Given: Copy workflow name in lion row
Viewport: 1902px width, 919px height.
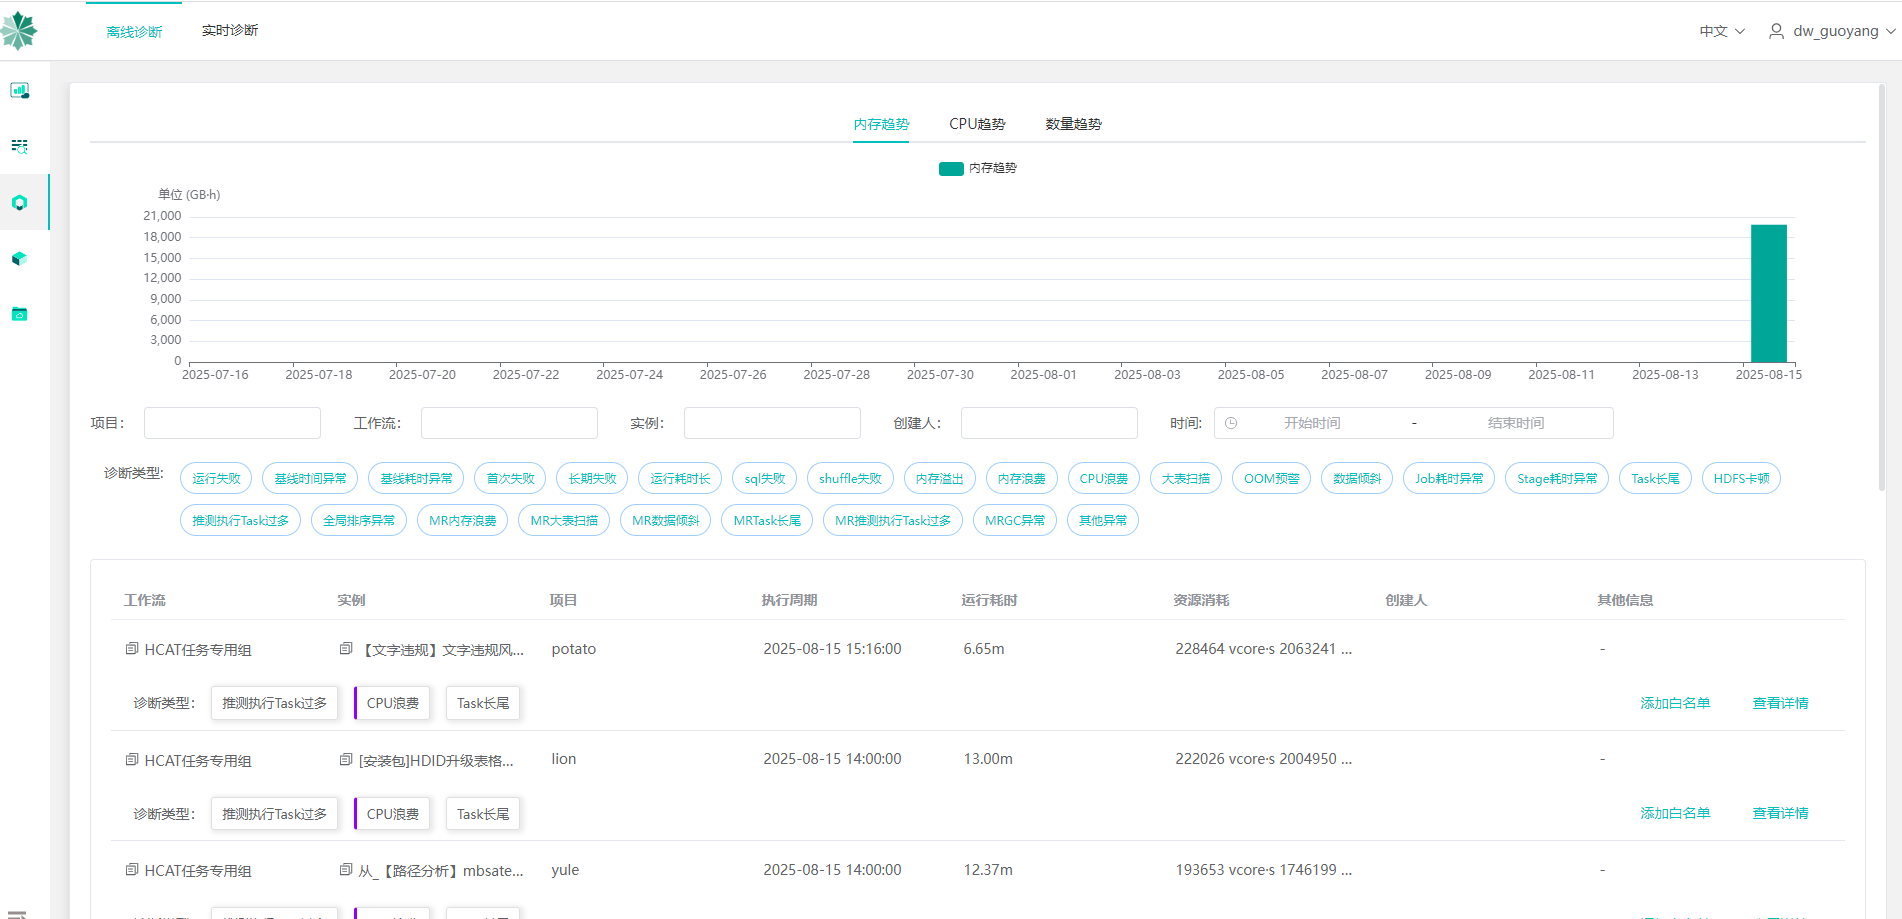Looking at the screenshot, I should coord(132,760).
